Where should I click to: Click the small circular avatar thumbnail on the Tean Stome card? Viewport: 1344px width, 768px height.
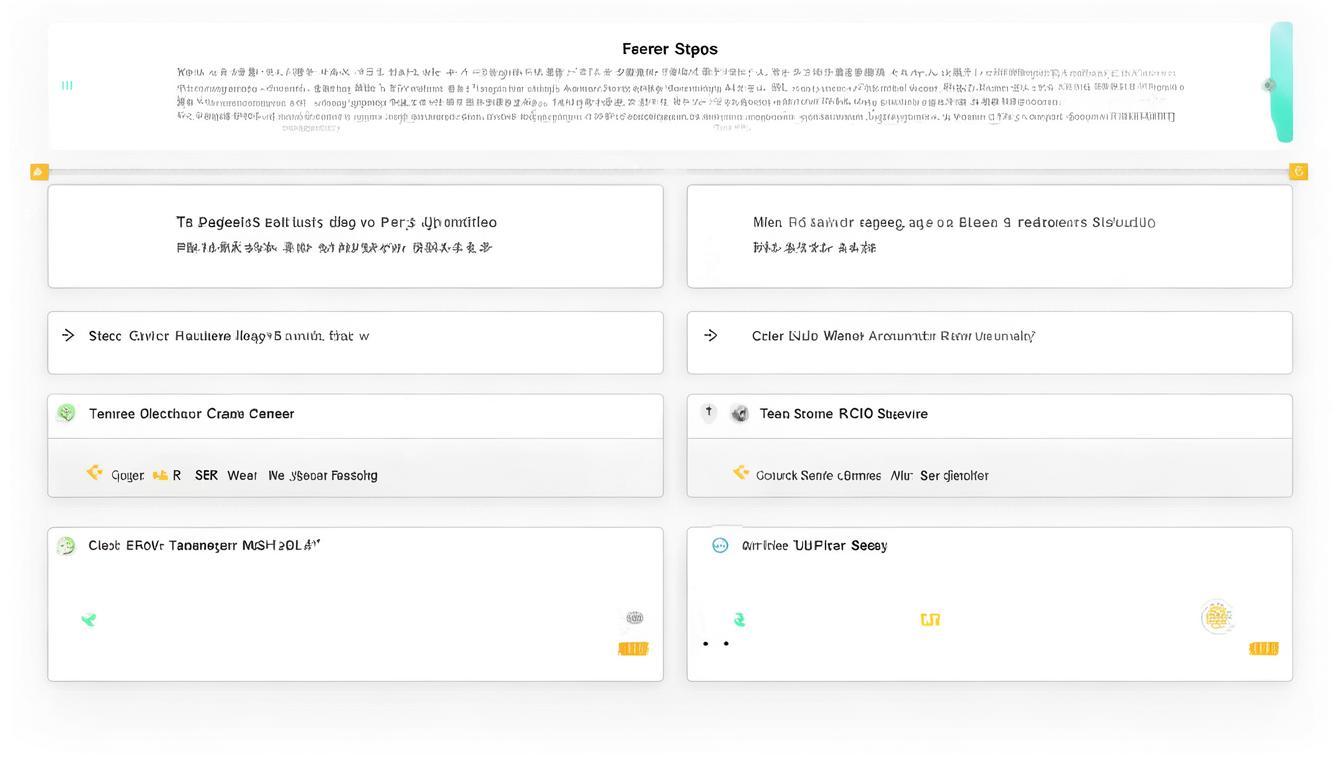[x=708, y=412]
